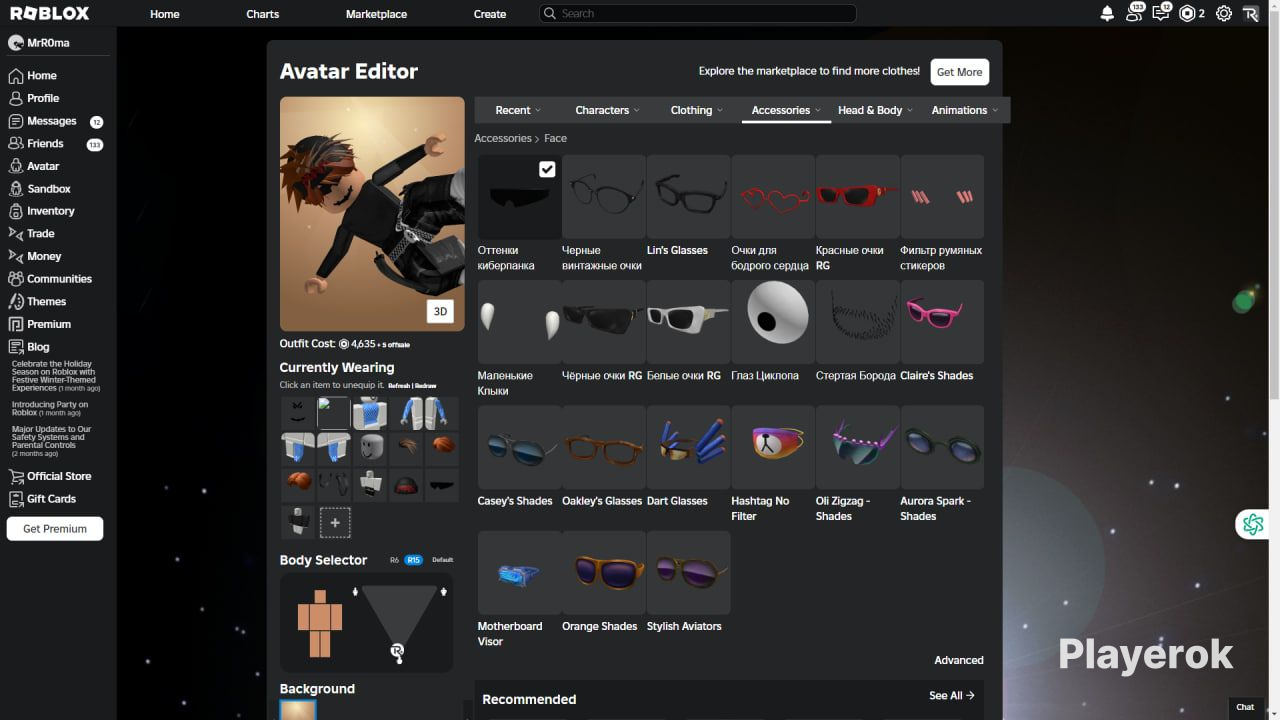This screenshot has height=720, width=1280.
Task: Click the Redraw link
Action: (426, 385)
